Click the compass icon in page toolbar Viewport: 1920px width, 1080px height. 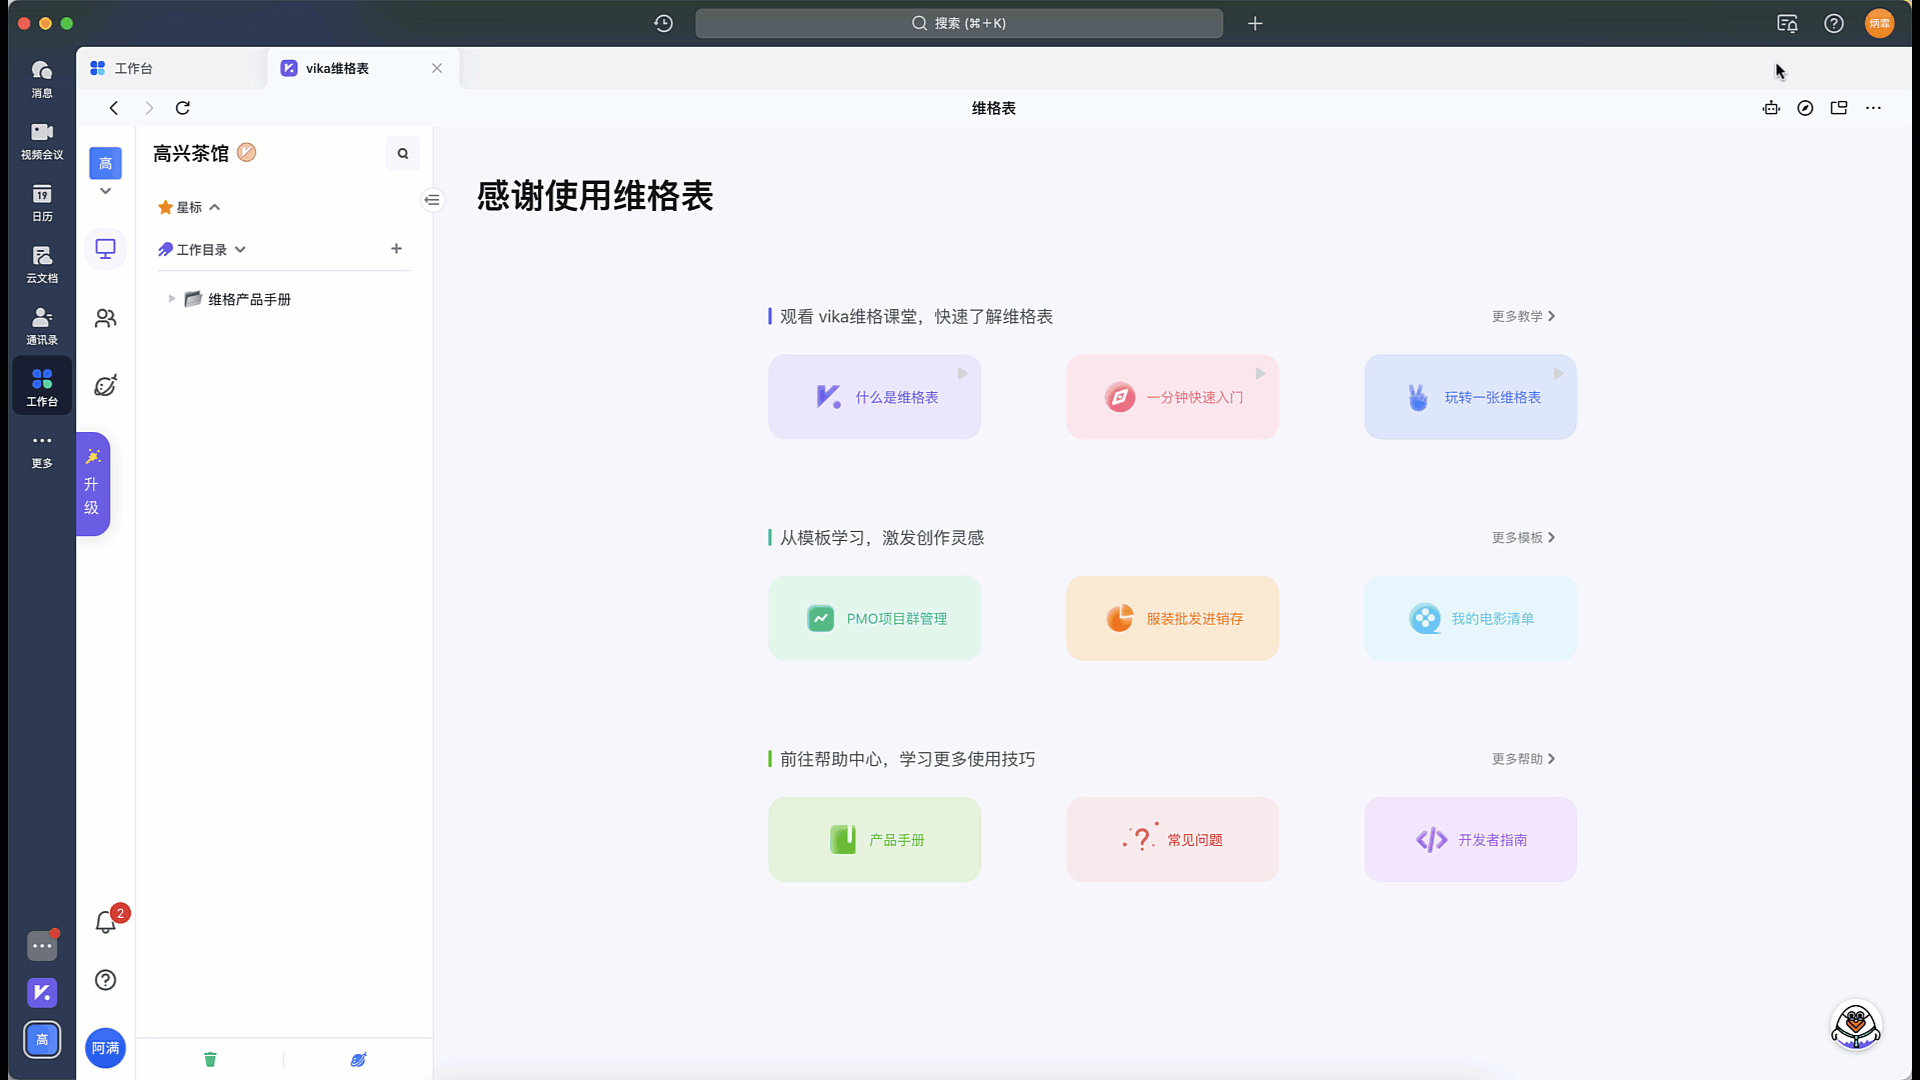(1805, 108)
